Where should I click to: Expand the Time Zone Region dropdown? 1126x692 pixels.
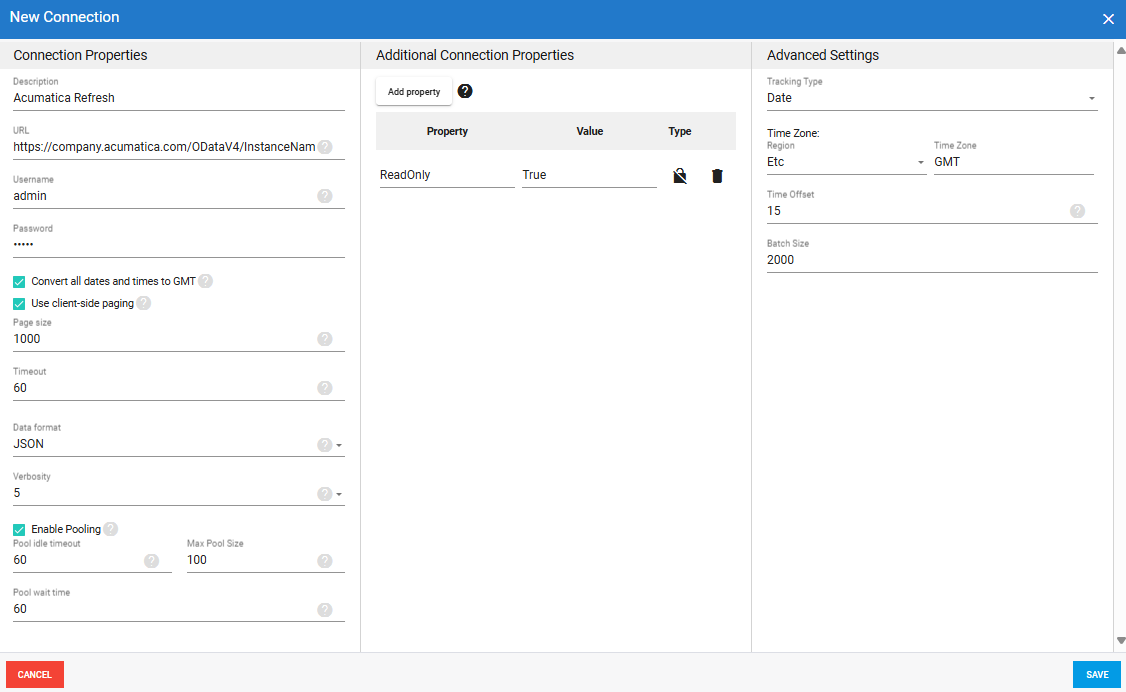921,161
